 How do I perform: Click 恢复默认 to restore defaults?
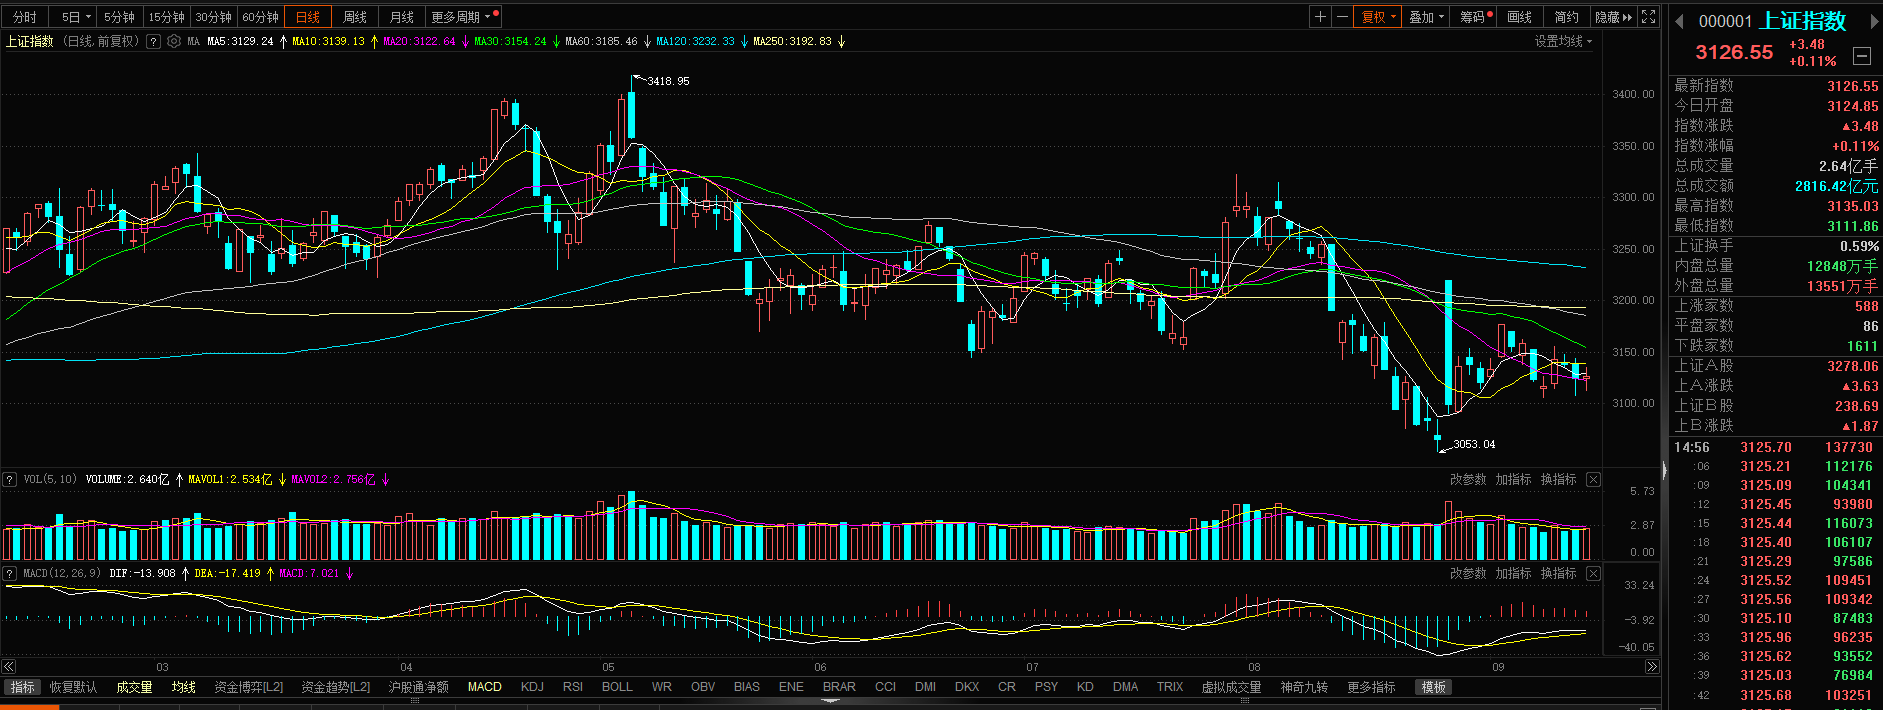click(73, 687)
